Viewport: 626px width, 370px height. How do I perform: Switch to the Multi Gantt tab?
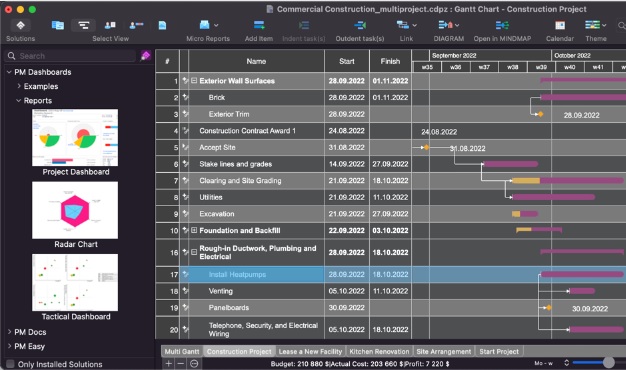[182, 352]
